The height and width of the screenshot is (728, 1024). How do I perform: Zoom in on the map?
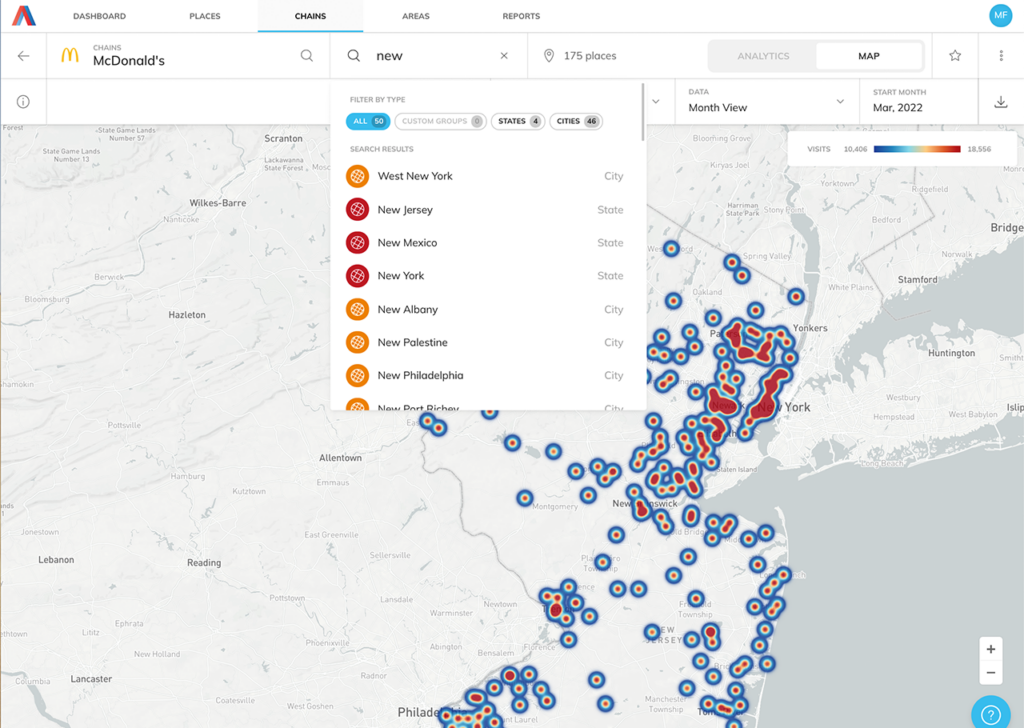990,649
